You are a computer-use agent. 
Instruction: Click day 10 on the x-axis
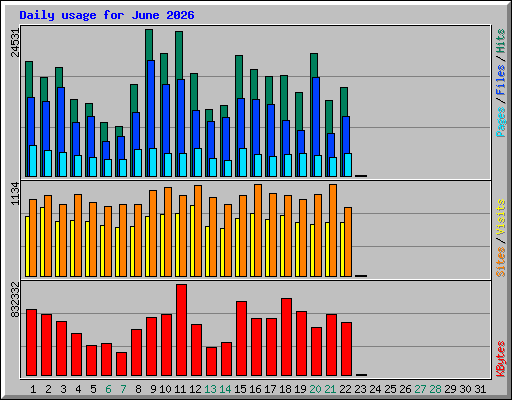165,389
